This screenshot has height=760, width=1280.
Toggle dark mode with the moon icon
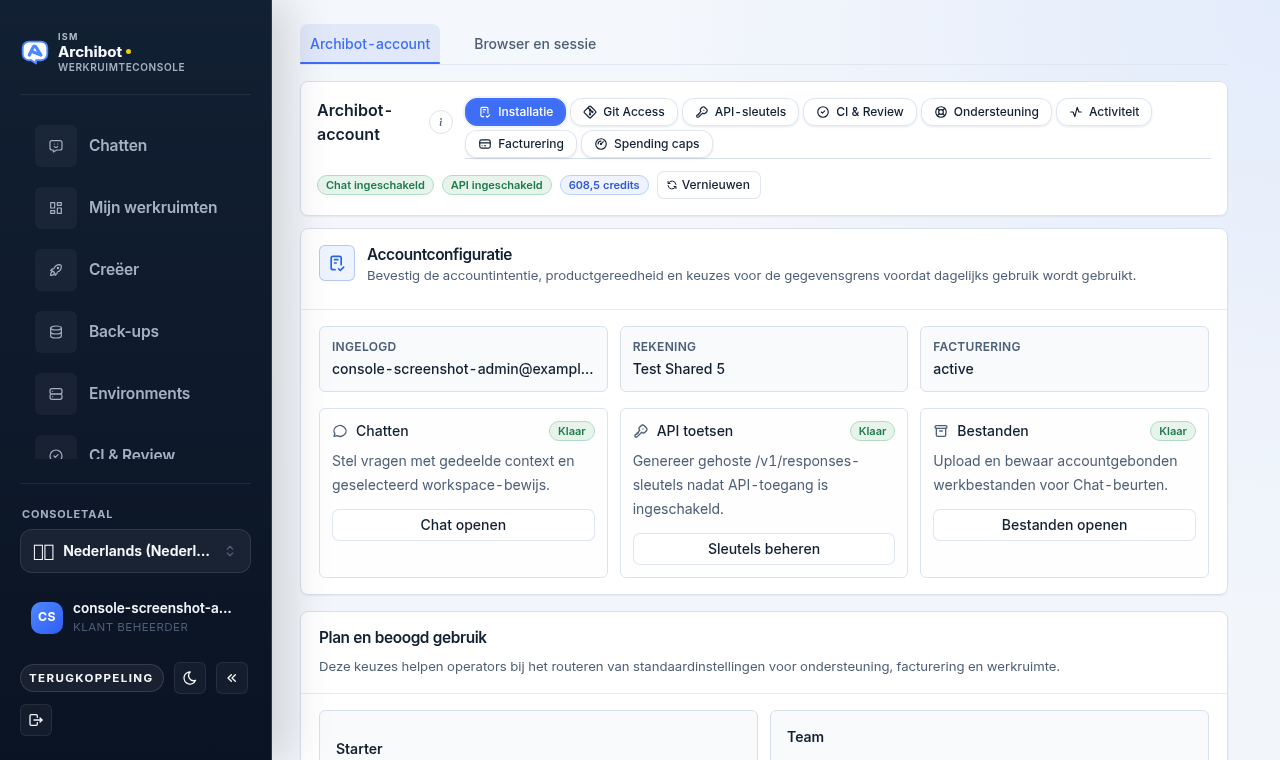point(190,678)
